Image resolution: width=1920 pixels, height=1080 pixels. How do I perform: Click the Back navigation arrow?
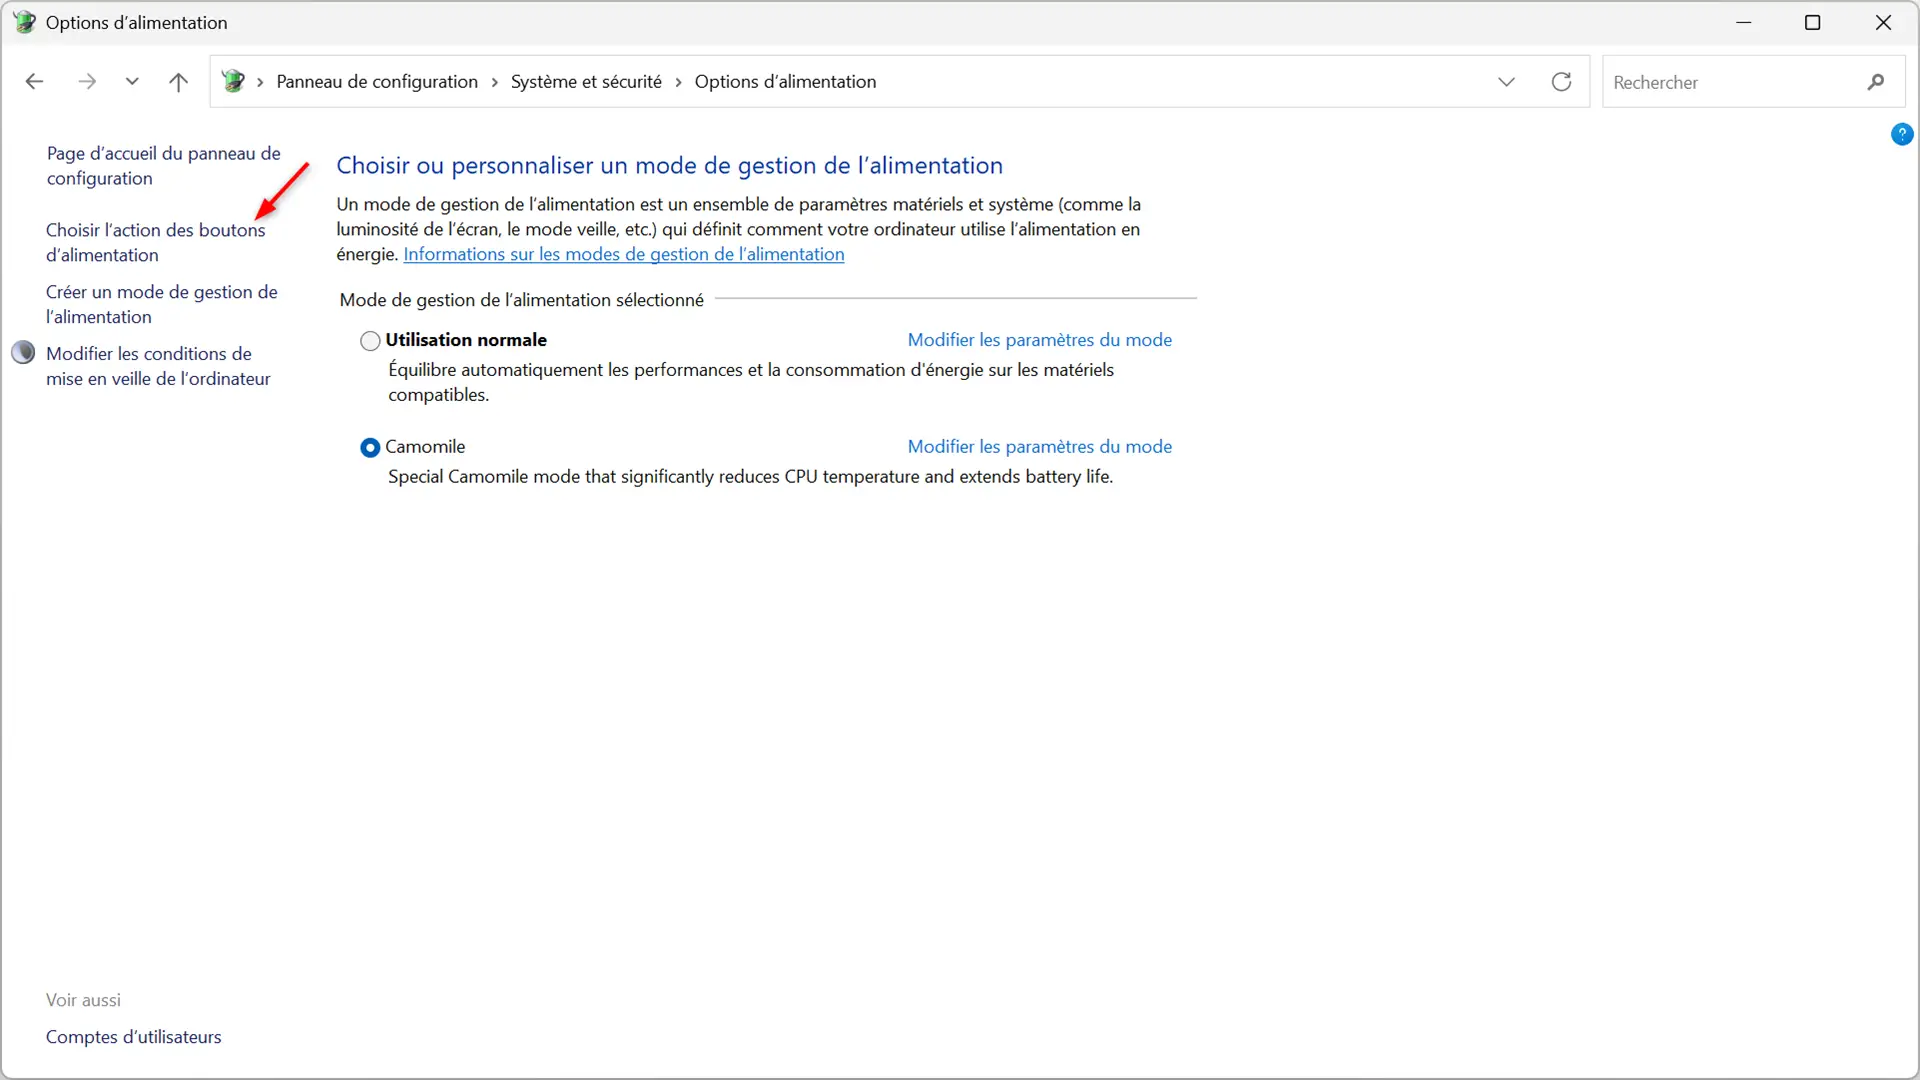[x=34, y=82]
